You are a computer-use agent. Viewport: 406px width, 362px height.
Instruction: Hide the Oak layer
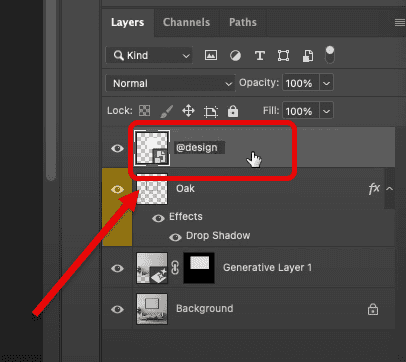point(117,189)
